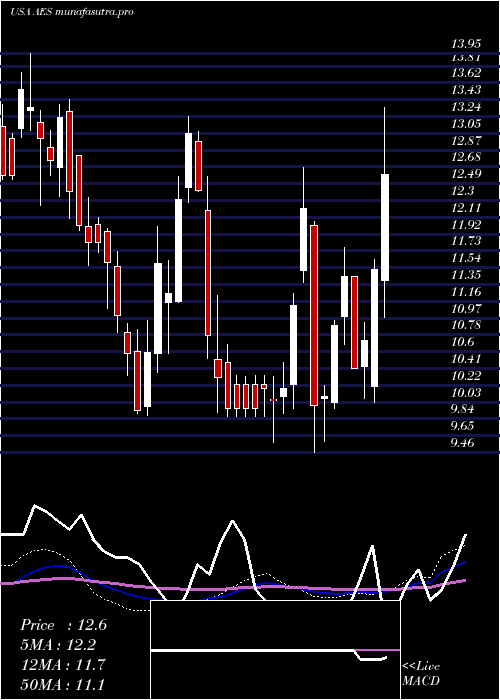Click the 13.24 price axis label
This screenshot has height=700, width=500.
click(466, 107)
